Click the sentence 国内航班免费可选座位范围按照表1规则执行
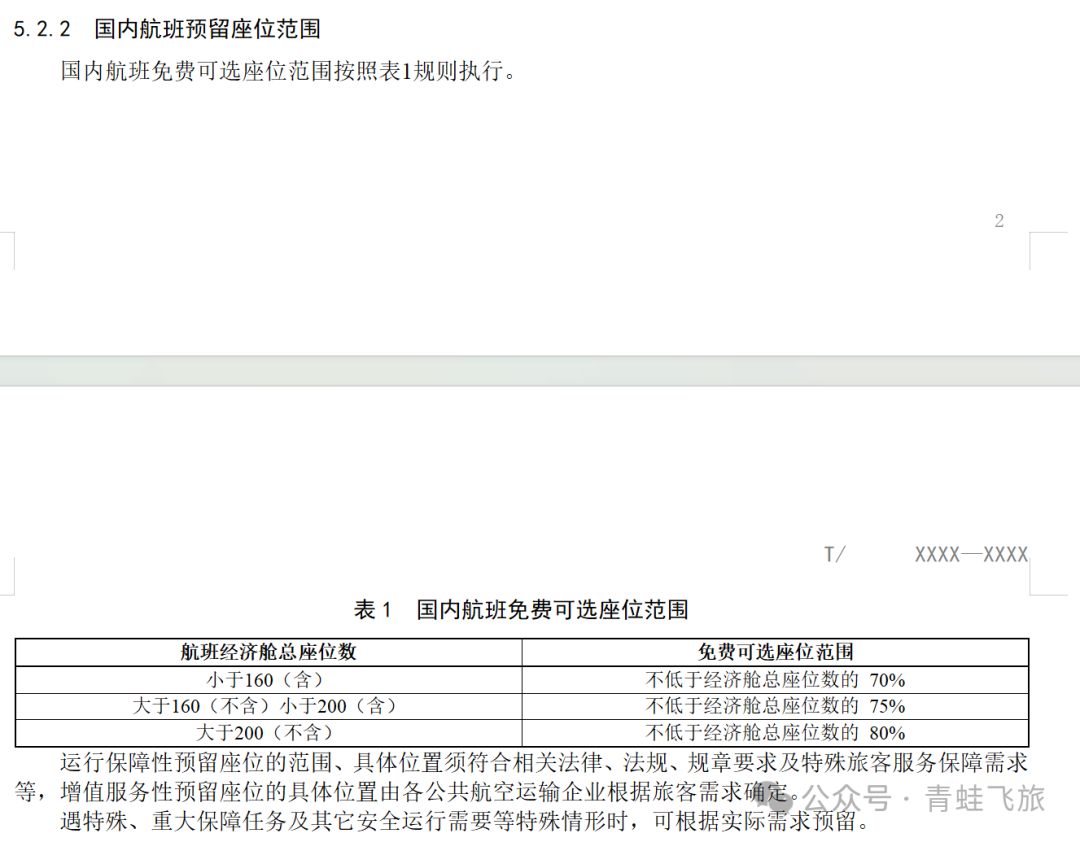This screenshot has height=842, width=1080. coord(289,71)
